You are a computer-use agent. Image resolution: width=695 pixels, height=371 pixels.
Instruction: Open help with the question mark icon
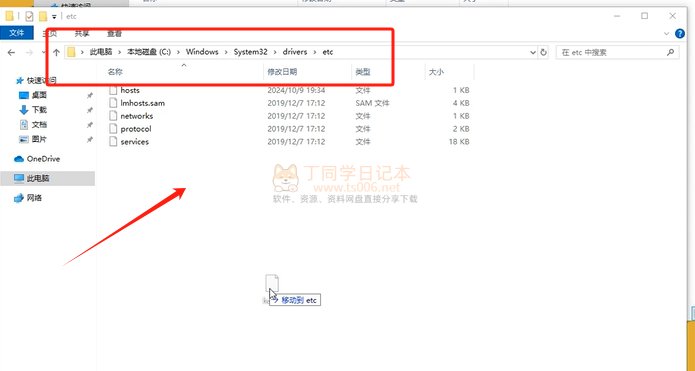click(679, 34)
